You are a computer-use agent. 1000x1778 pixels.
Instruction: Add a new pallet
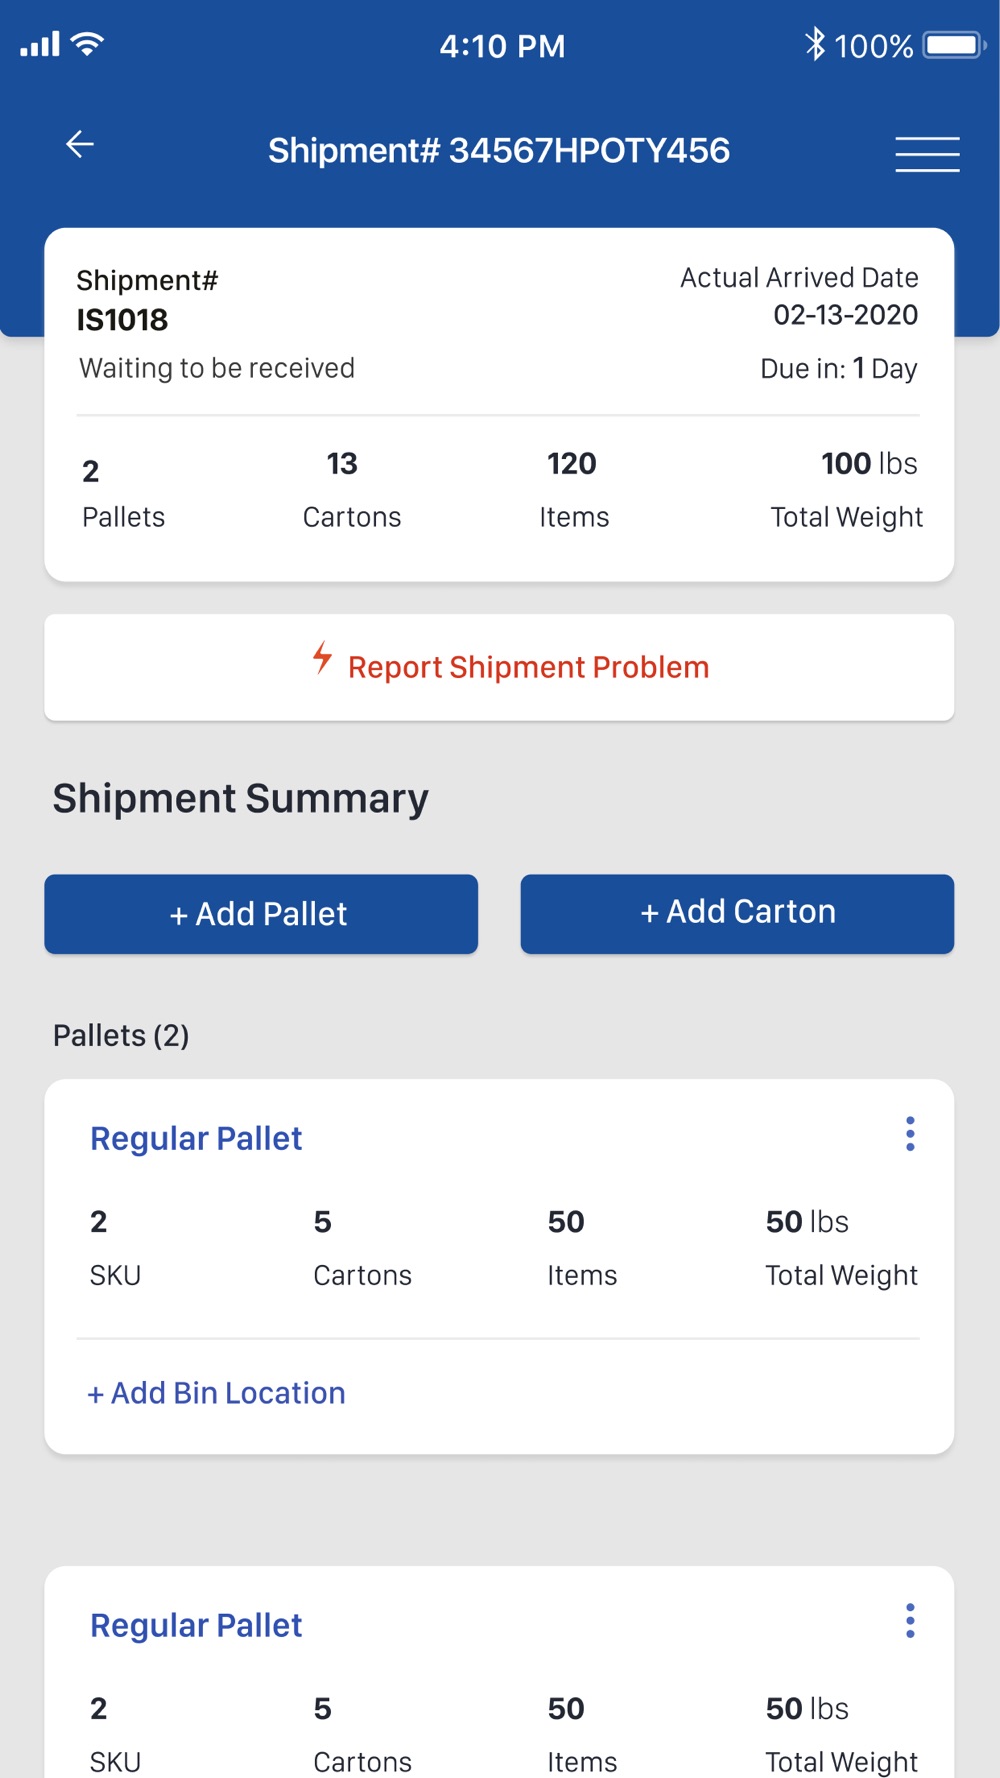pos(261,914)
